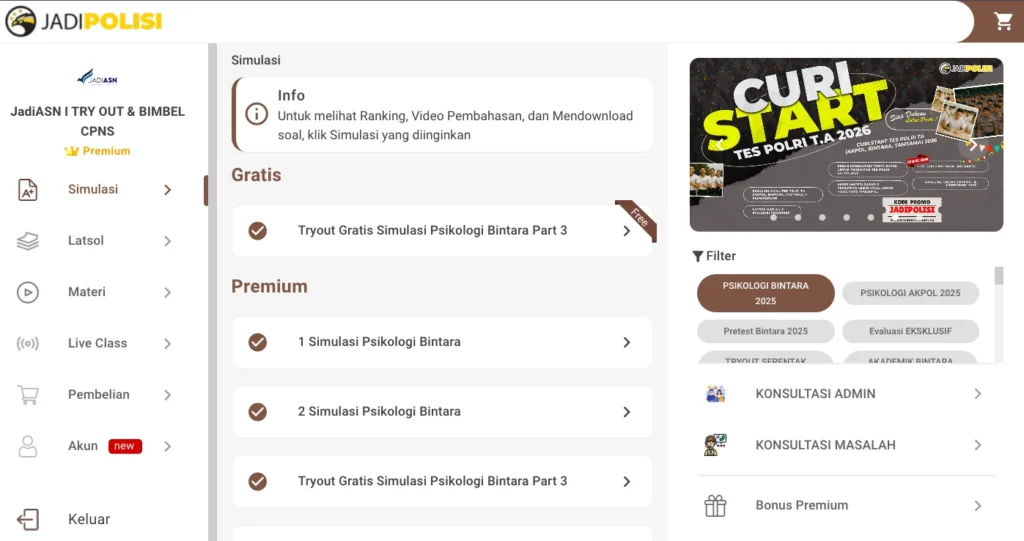
Task: Select PSIKOLOGI AKPOL 2025 filter chip
Action: pyautogui.click(x=910, y=293)
